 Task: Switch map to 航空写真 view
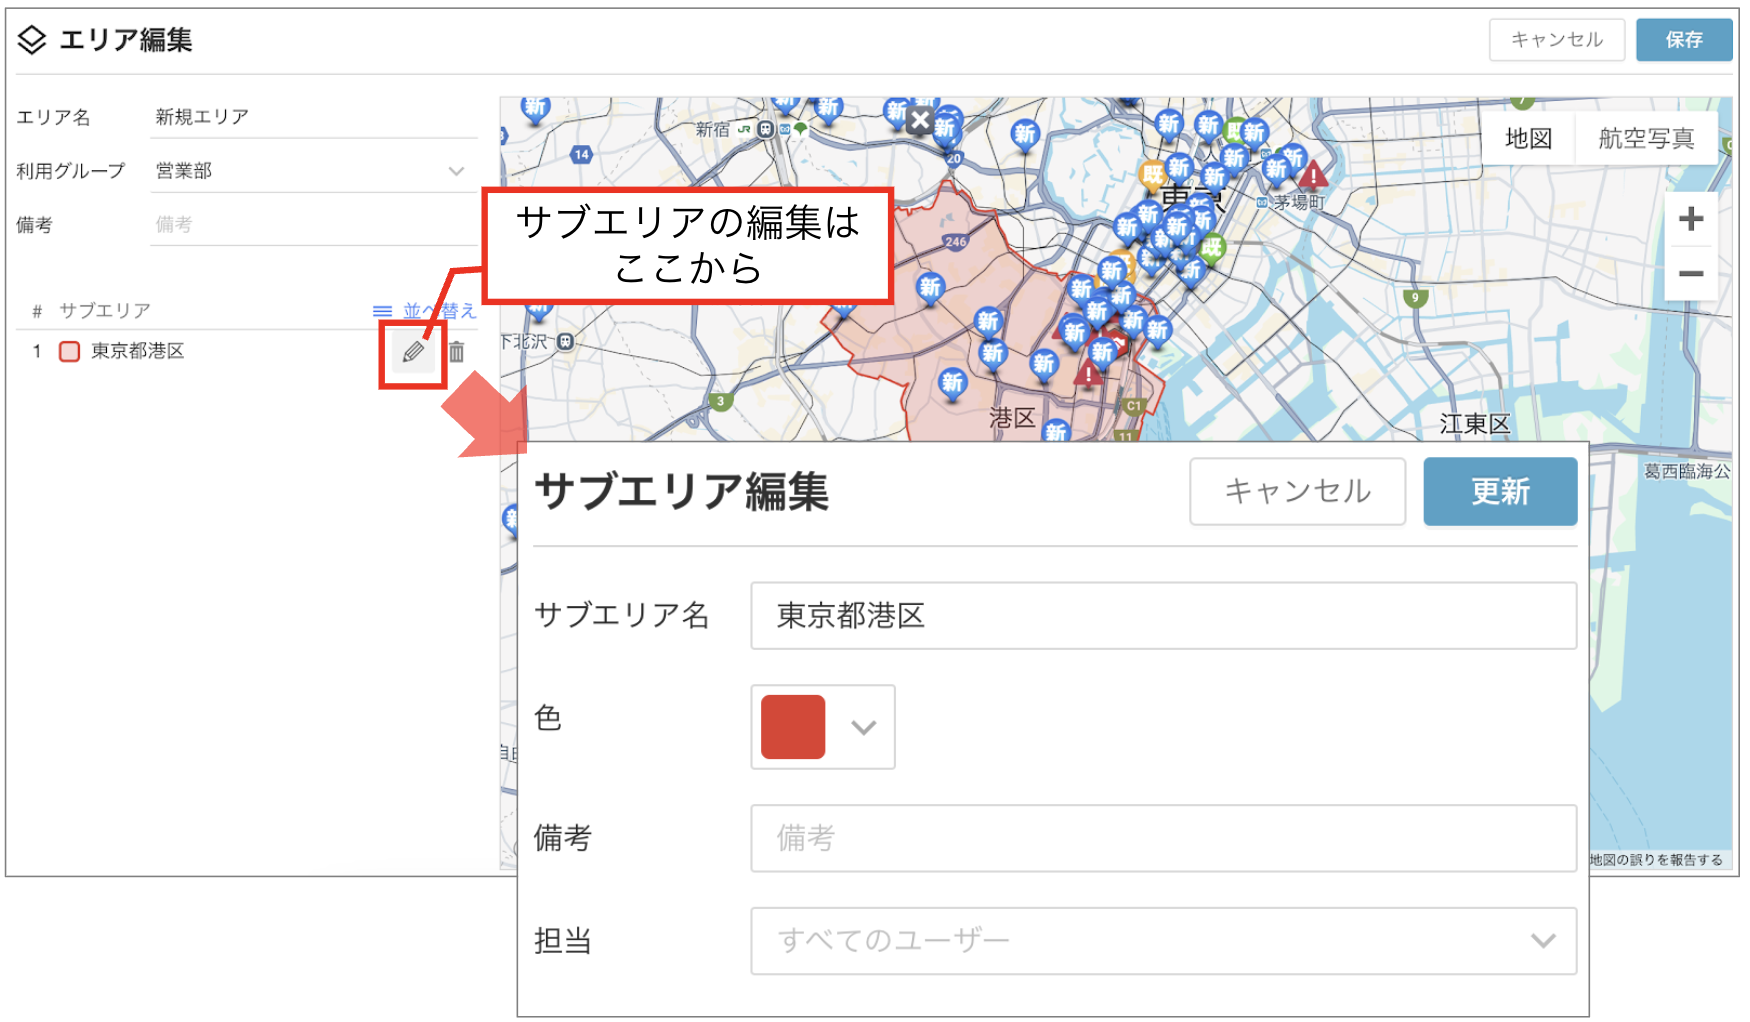pyautogui.click(x=1646, y=139)
